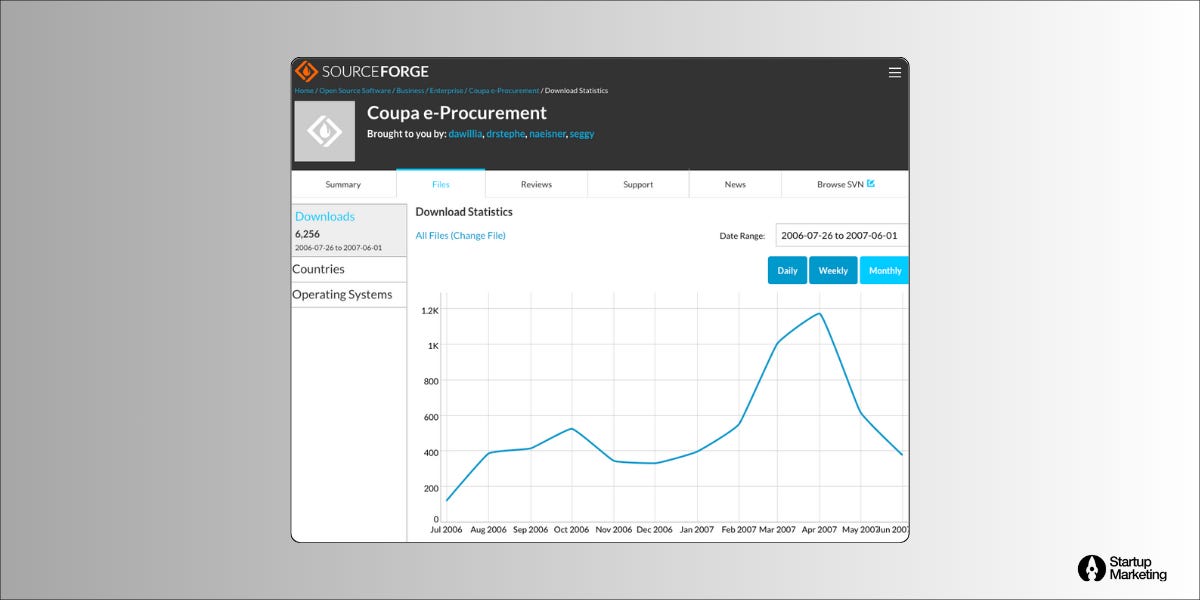Viewport: 1200px width, 600px height.
Task: Click the All Files (Change File) link
Action: tap(460, 236)
